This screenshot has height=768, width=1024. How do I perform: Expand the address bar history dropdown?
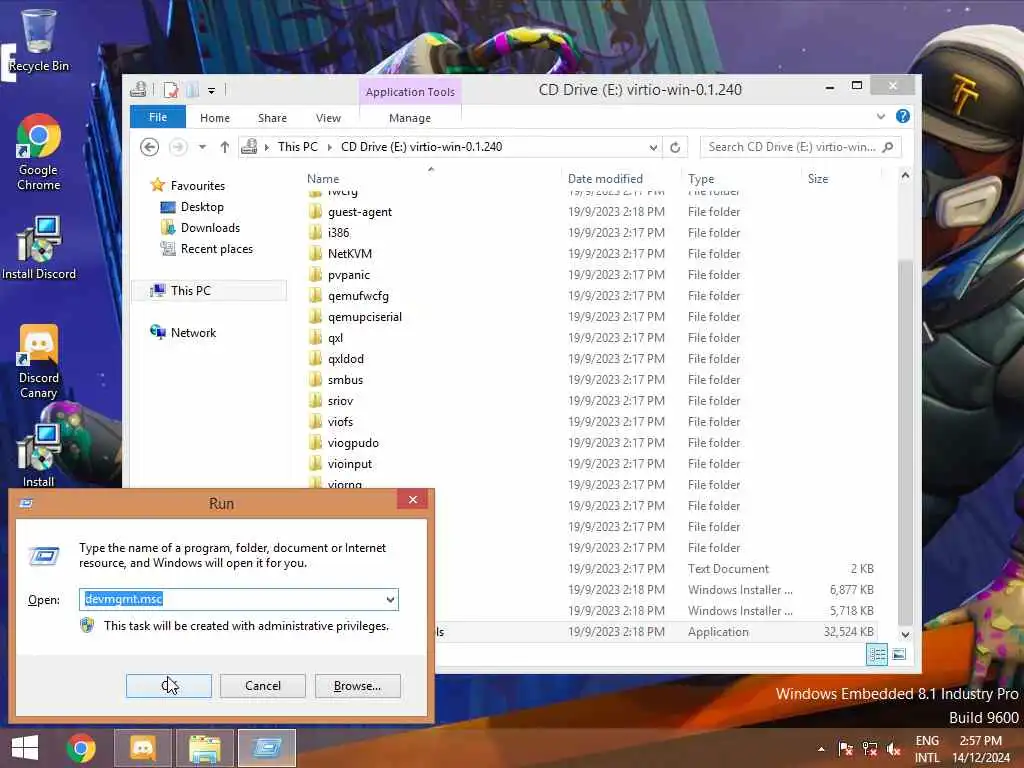pos(653,147)
